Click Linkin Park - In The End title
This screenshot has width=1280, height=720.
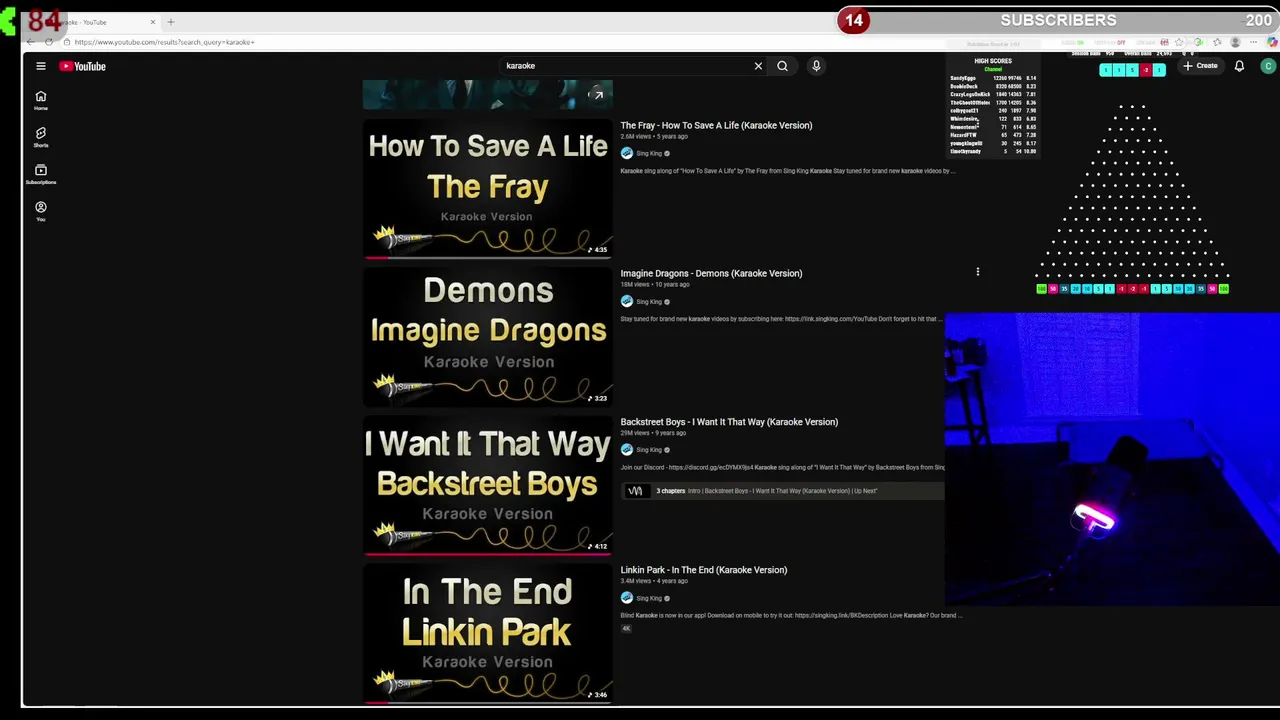point(703,570)
